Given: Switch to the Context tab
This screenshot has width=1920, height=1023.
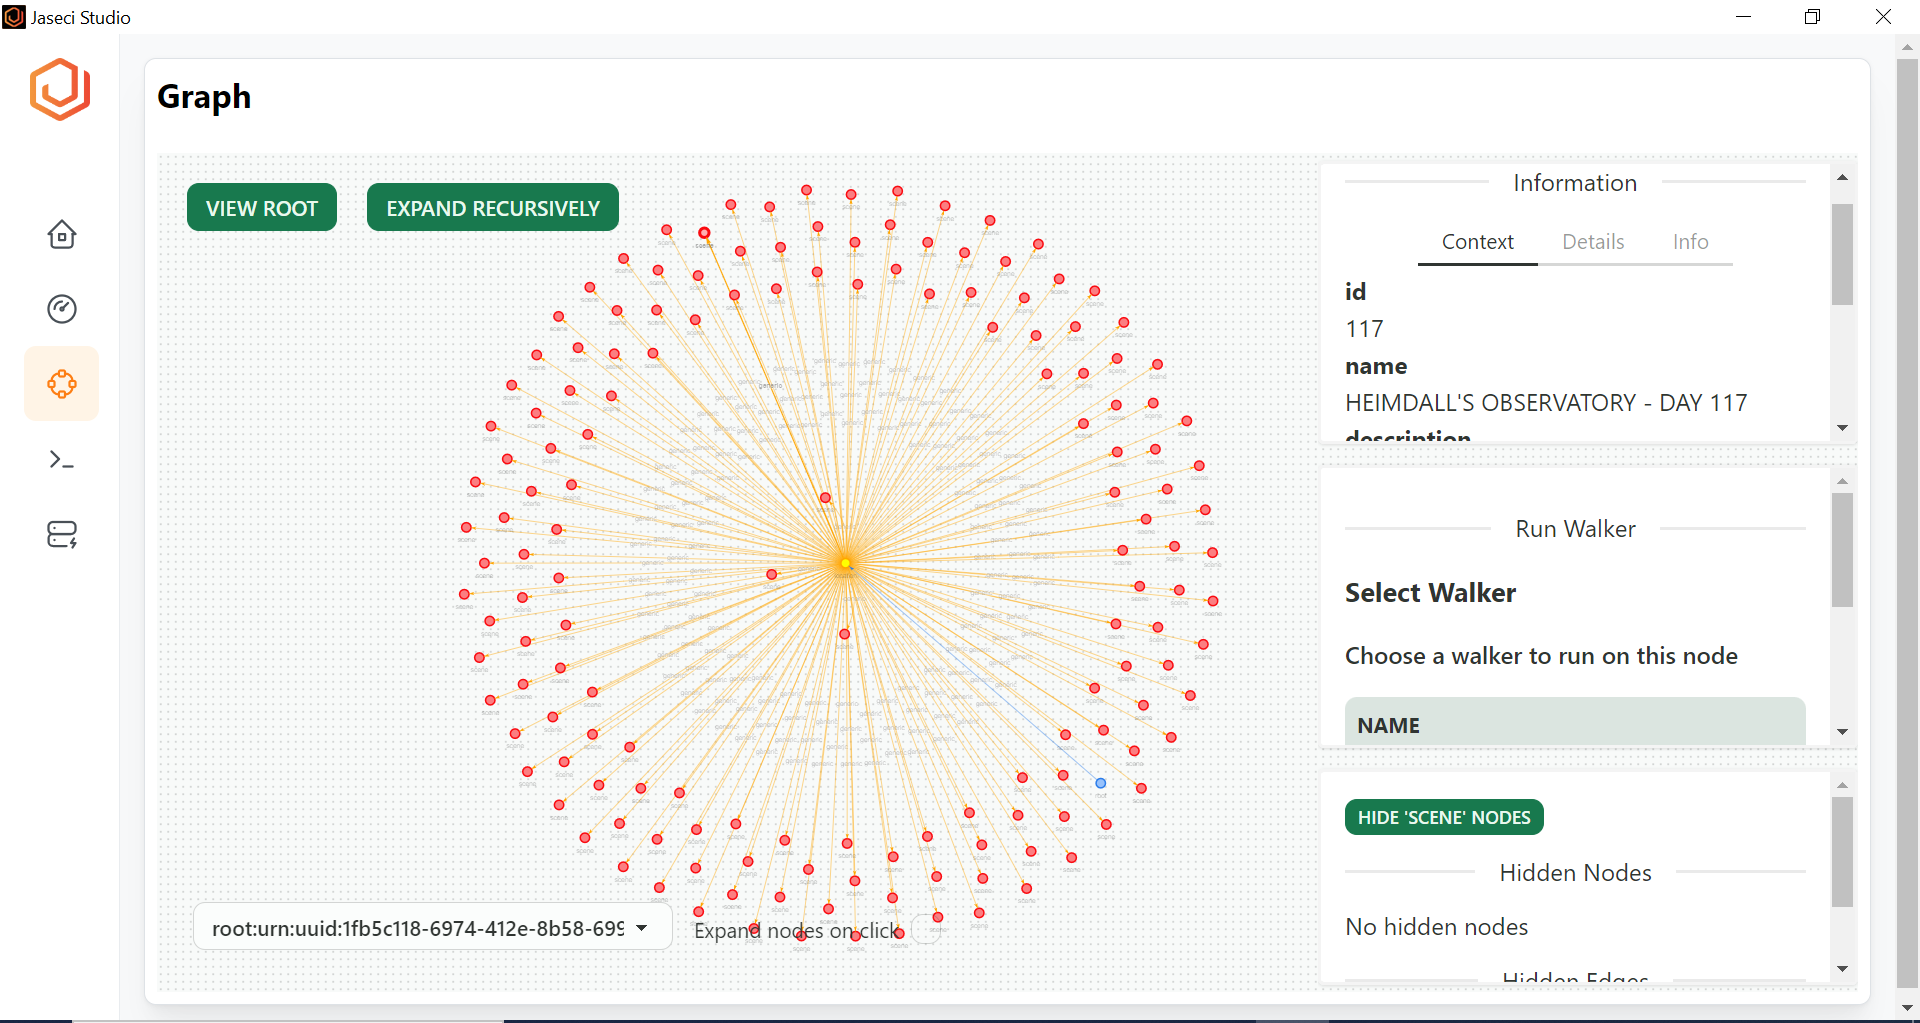Looking at the screenshot, I should [1477, 242].
